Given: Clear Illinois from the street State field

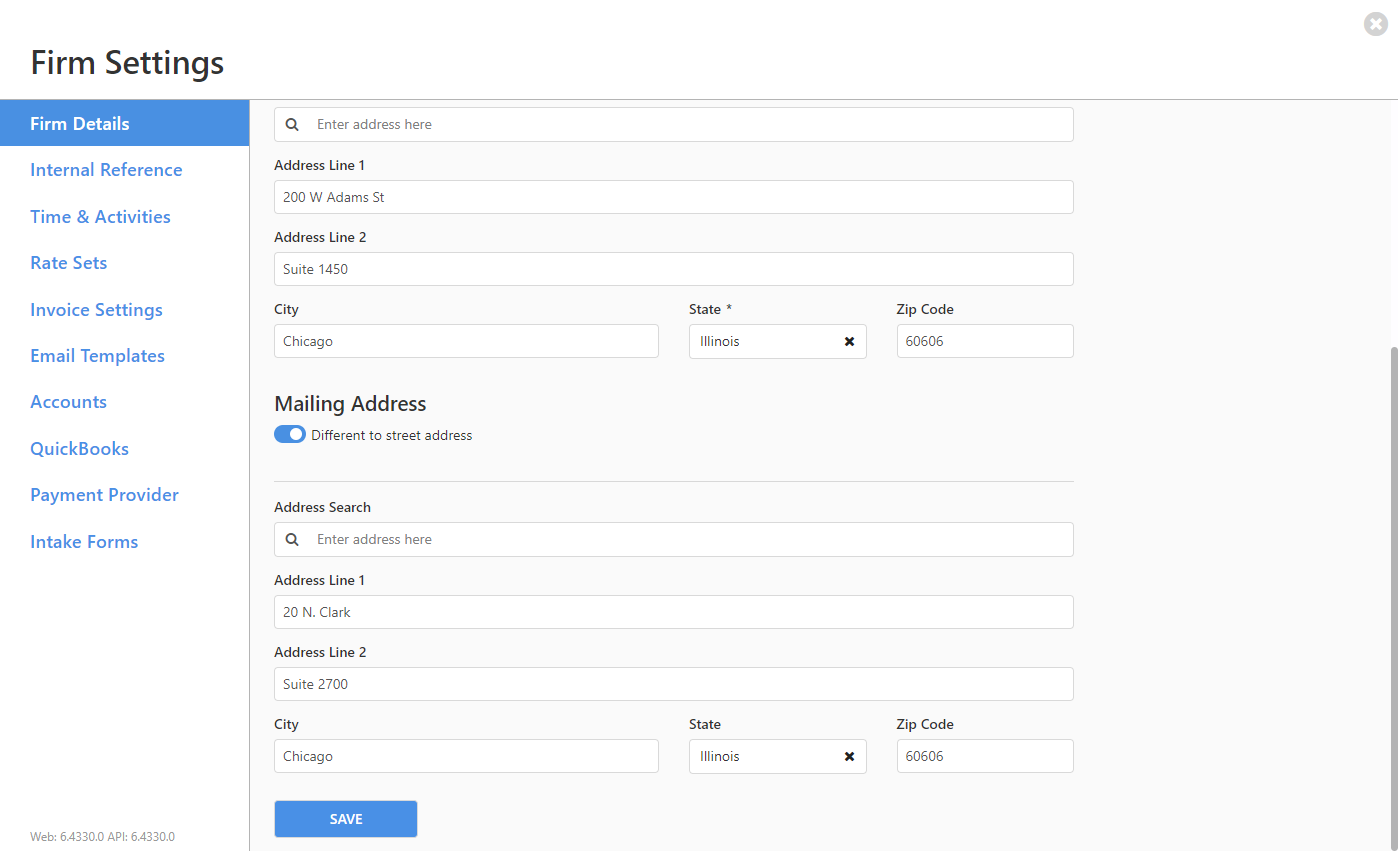Looking at the screenshot, I should click(849, 341).
